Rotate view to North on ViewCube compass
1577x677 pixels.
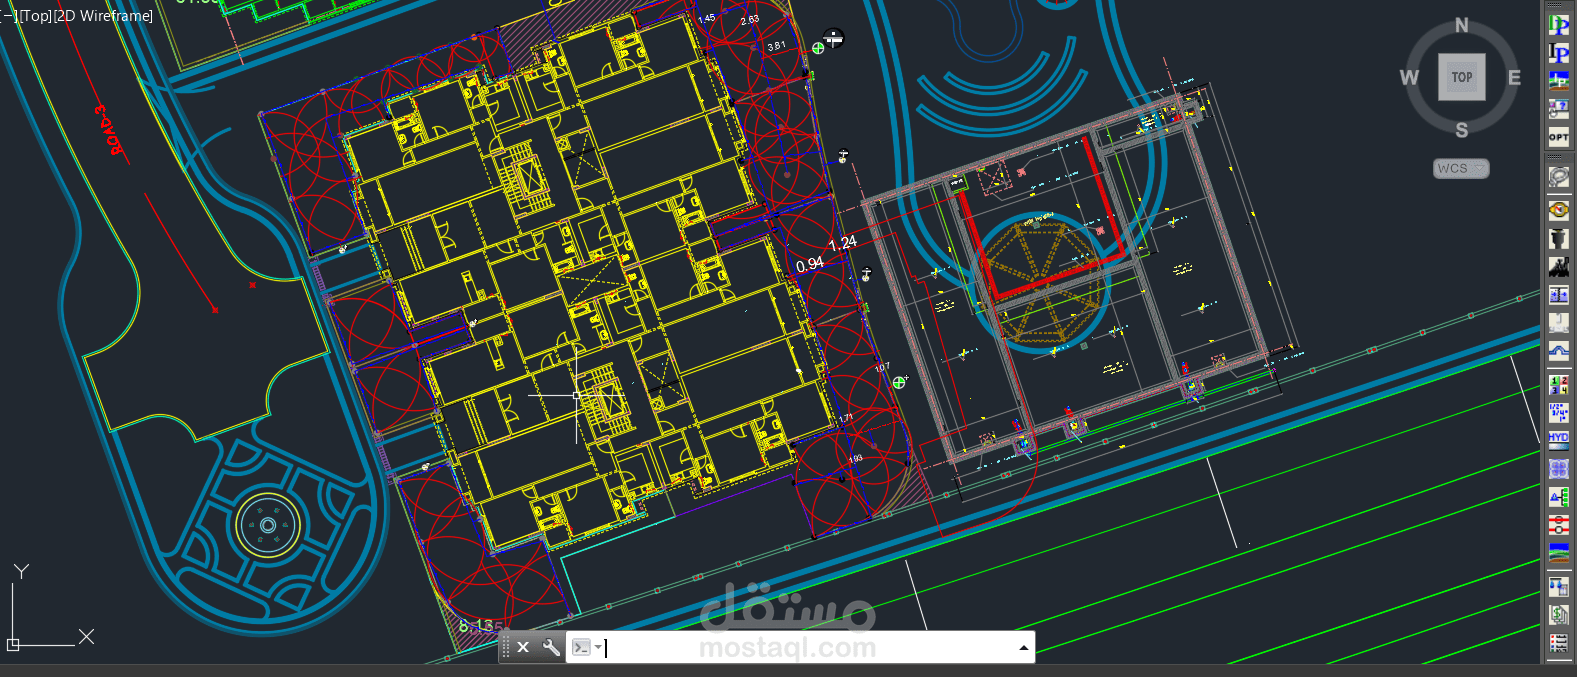point(1462,25)
